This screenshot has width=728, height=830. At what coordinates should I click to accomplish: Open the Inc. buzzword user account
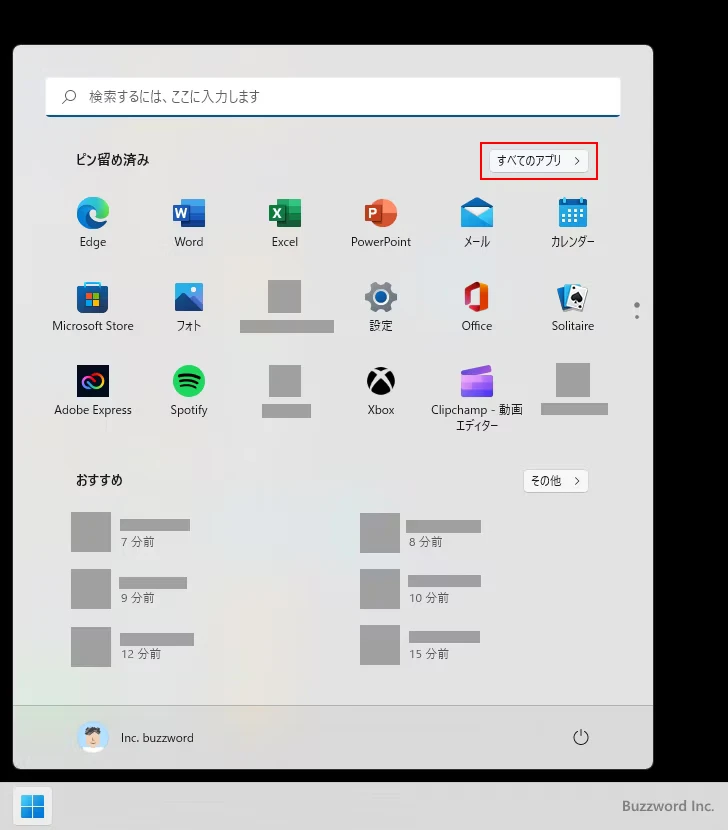click(136, 737)
